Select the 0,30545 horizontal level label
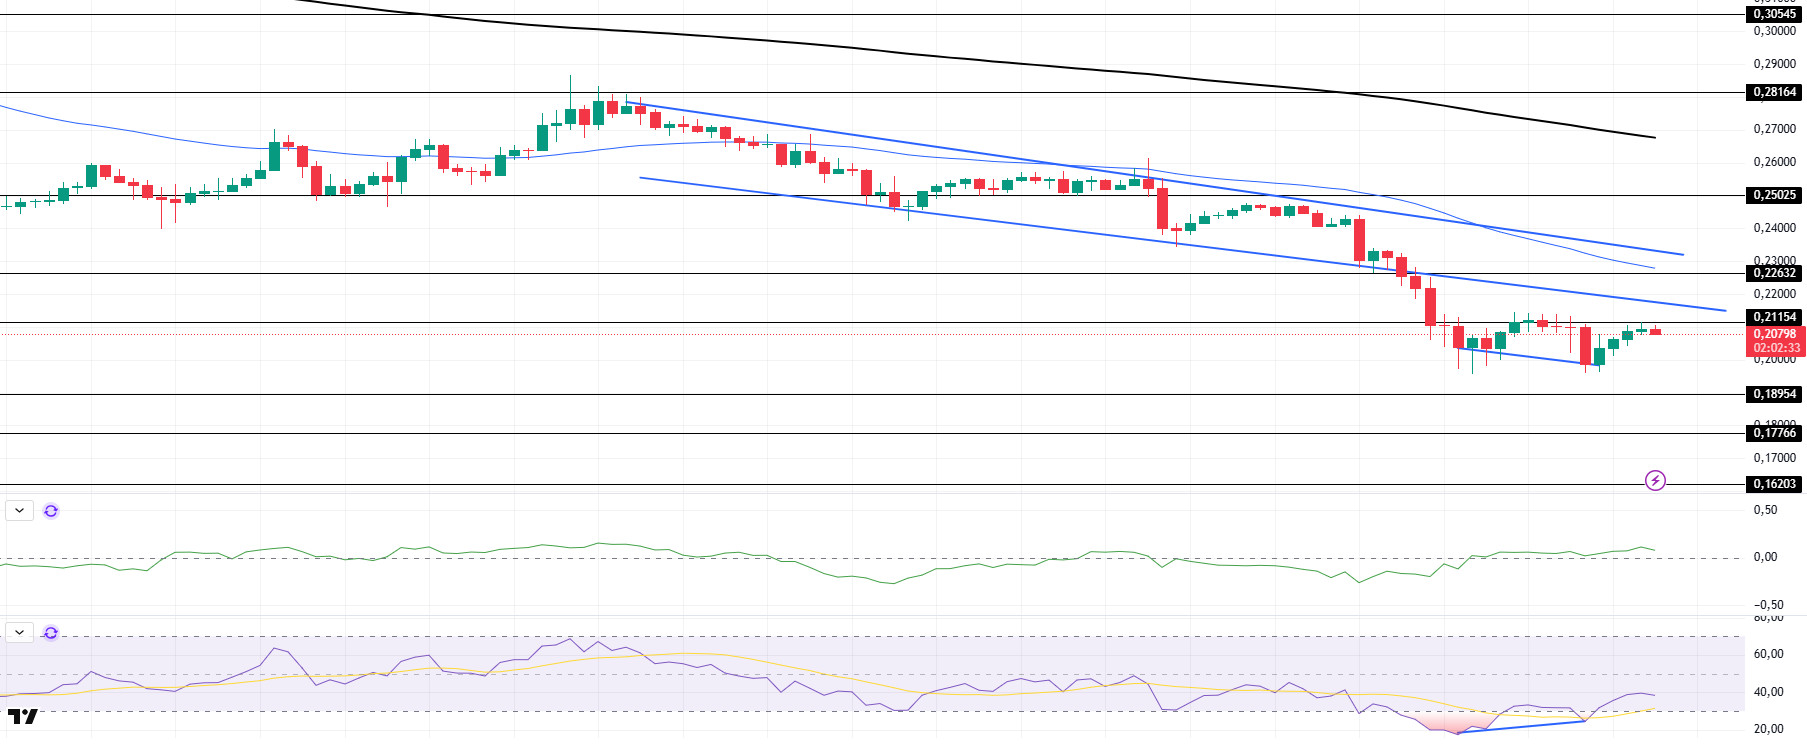 (1775, 14)
